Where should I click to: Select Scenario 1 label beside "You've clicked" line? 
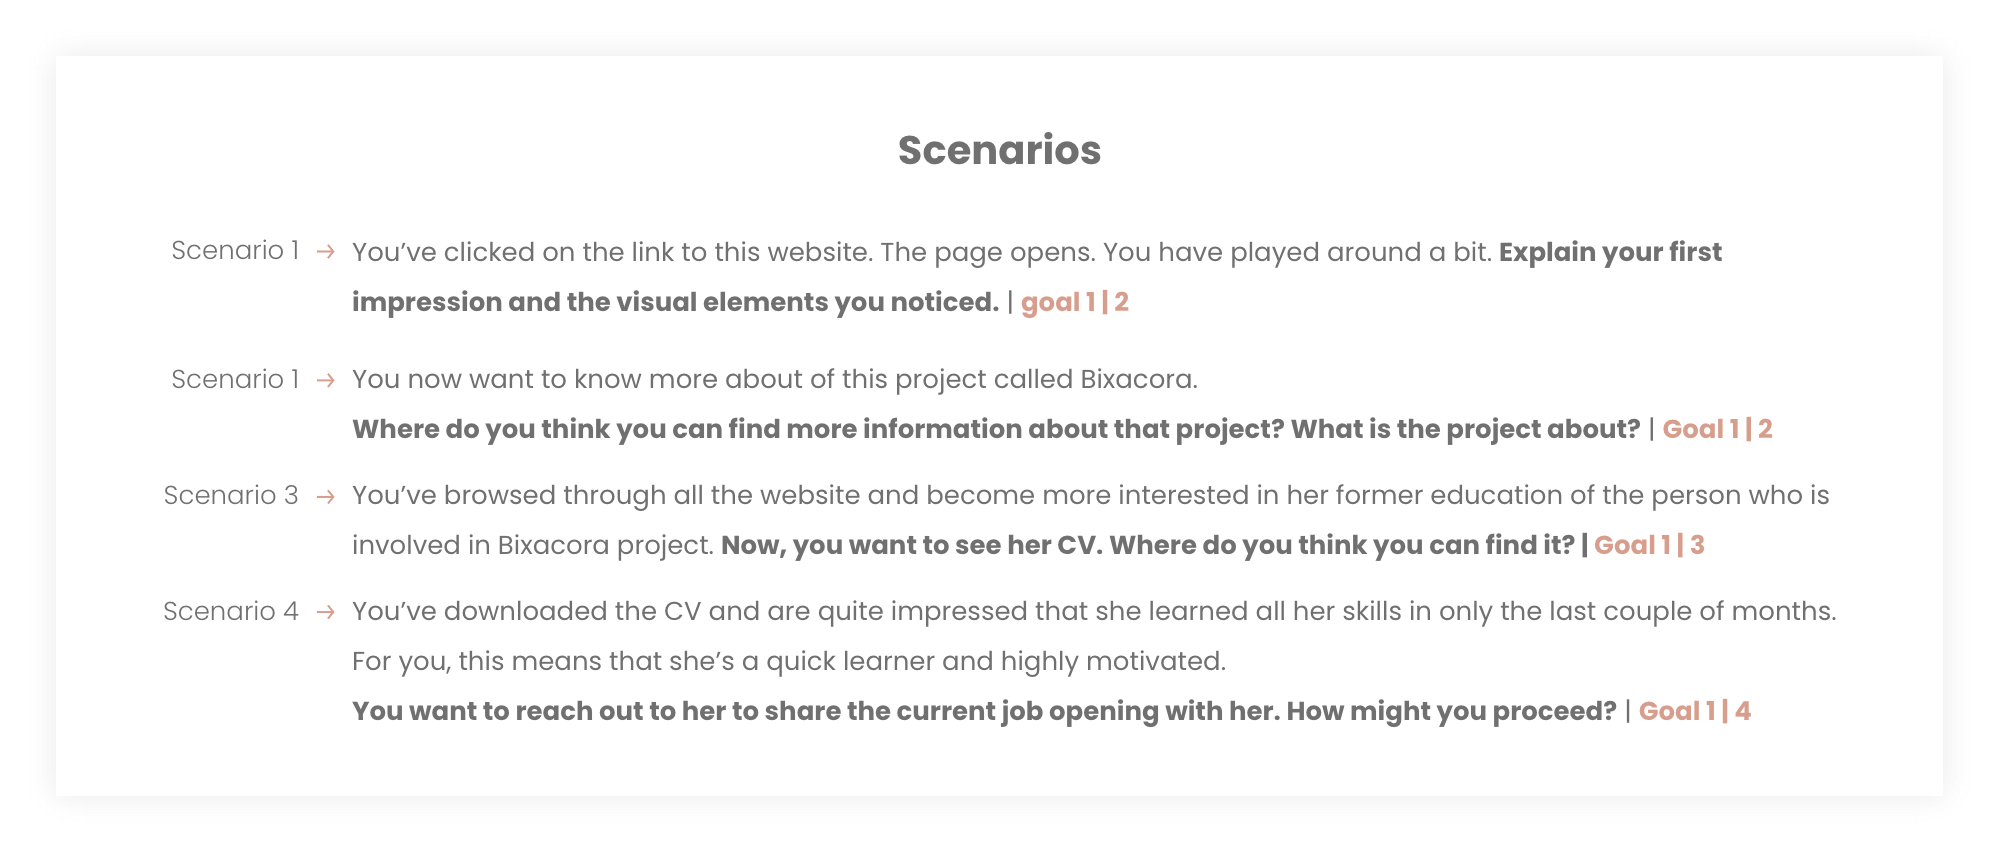click(235, 250)
